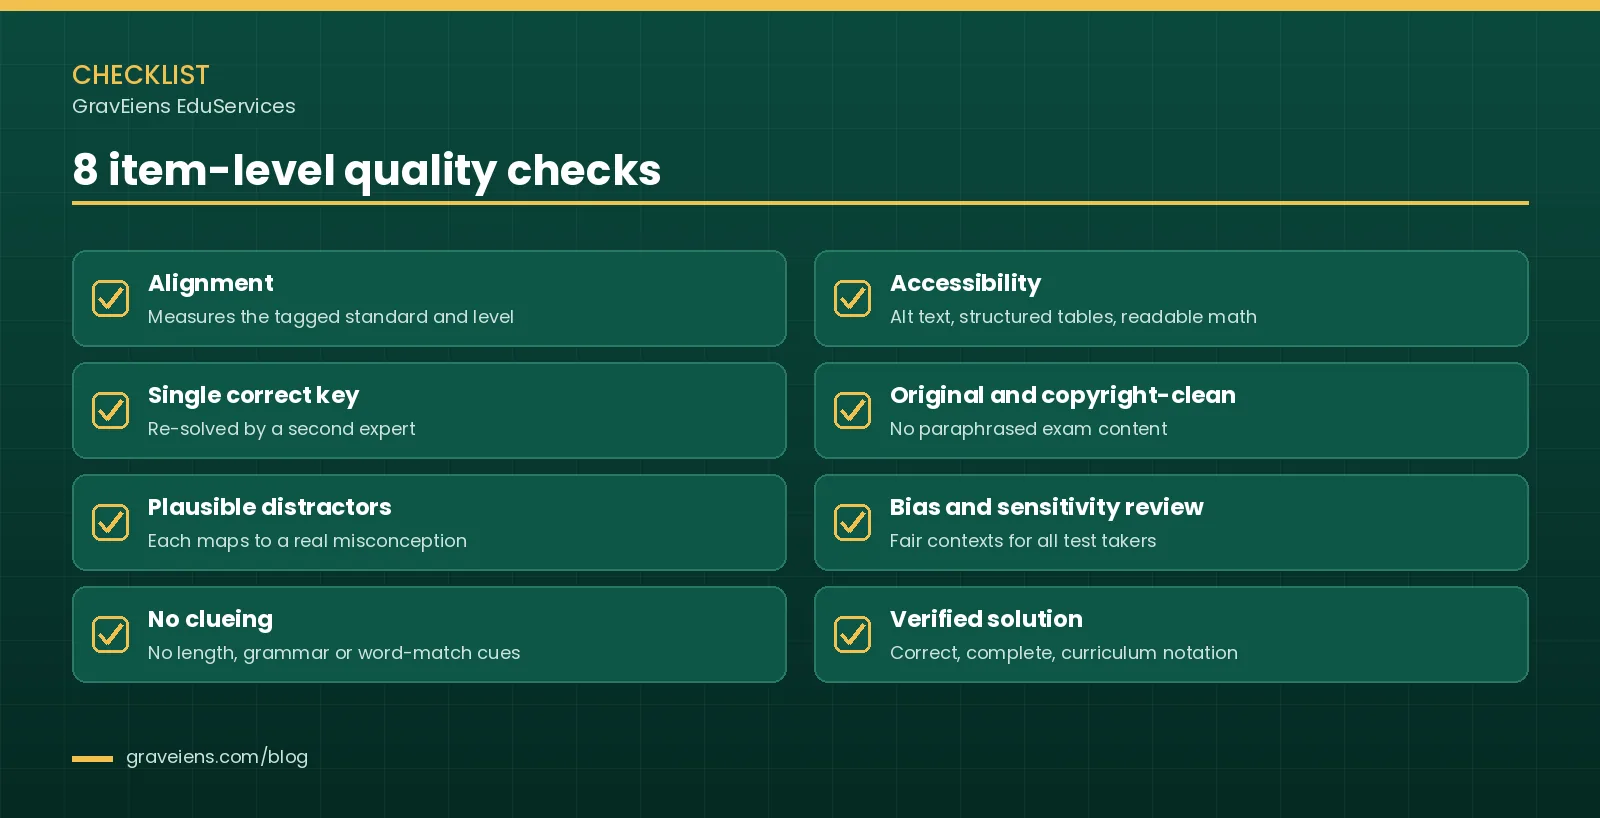Click the heading 8 item-level quality checks
This screenshot has height=818, width=1600.
tap(366, 170)
